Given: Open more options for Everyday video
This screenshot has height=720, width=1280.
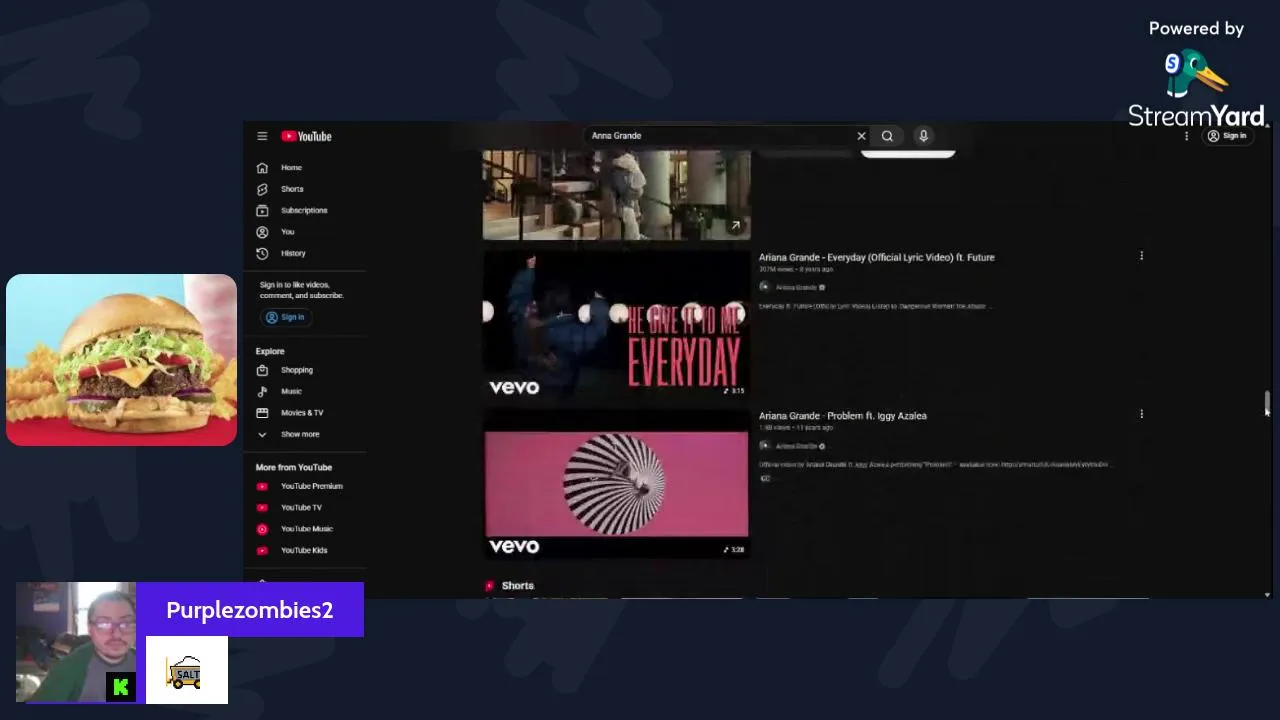Looking at the screenshot, I should tap(1141, 256).
